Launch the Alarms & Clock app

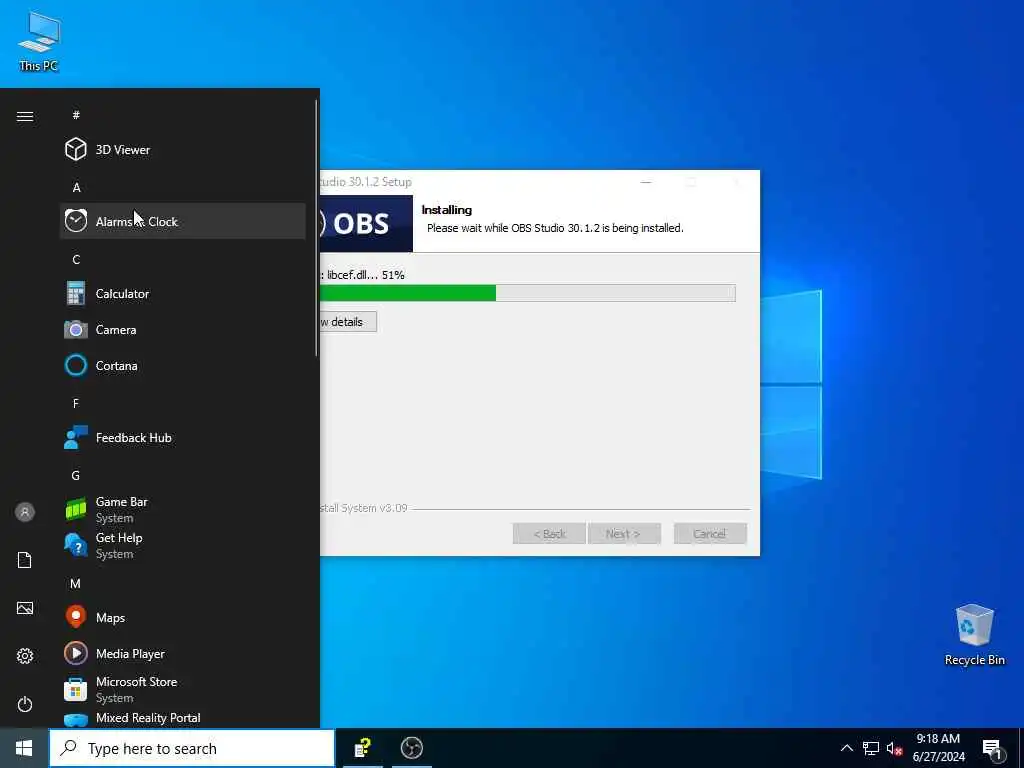pyautogui.click(x=182, y=221)
